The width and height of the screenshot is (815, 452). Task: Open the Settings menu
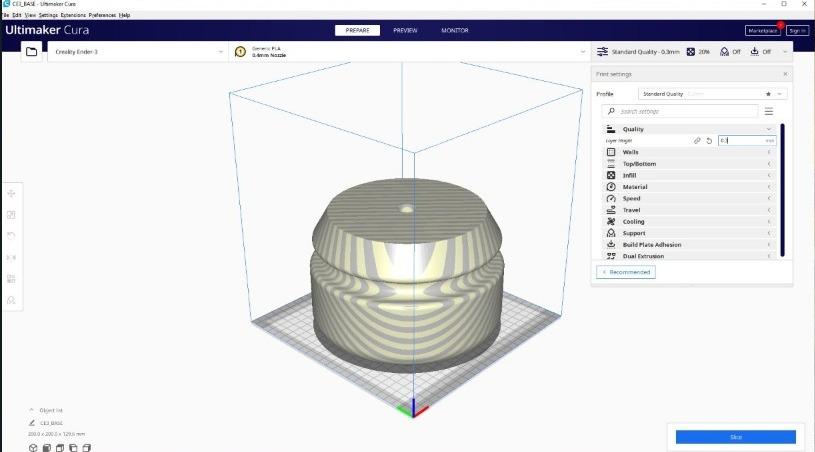48,15
